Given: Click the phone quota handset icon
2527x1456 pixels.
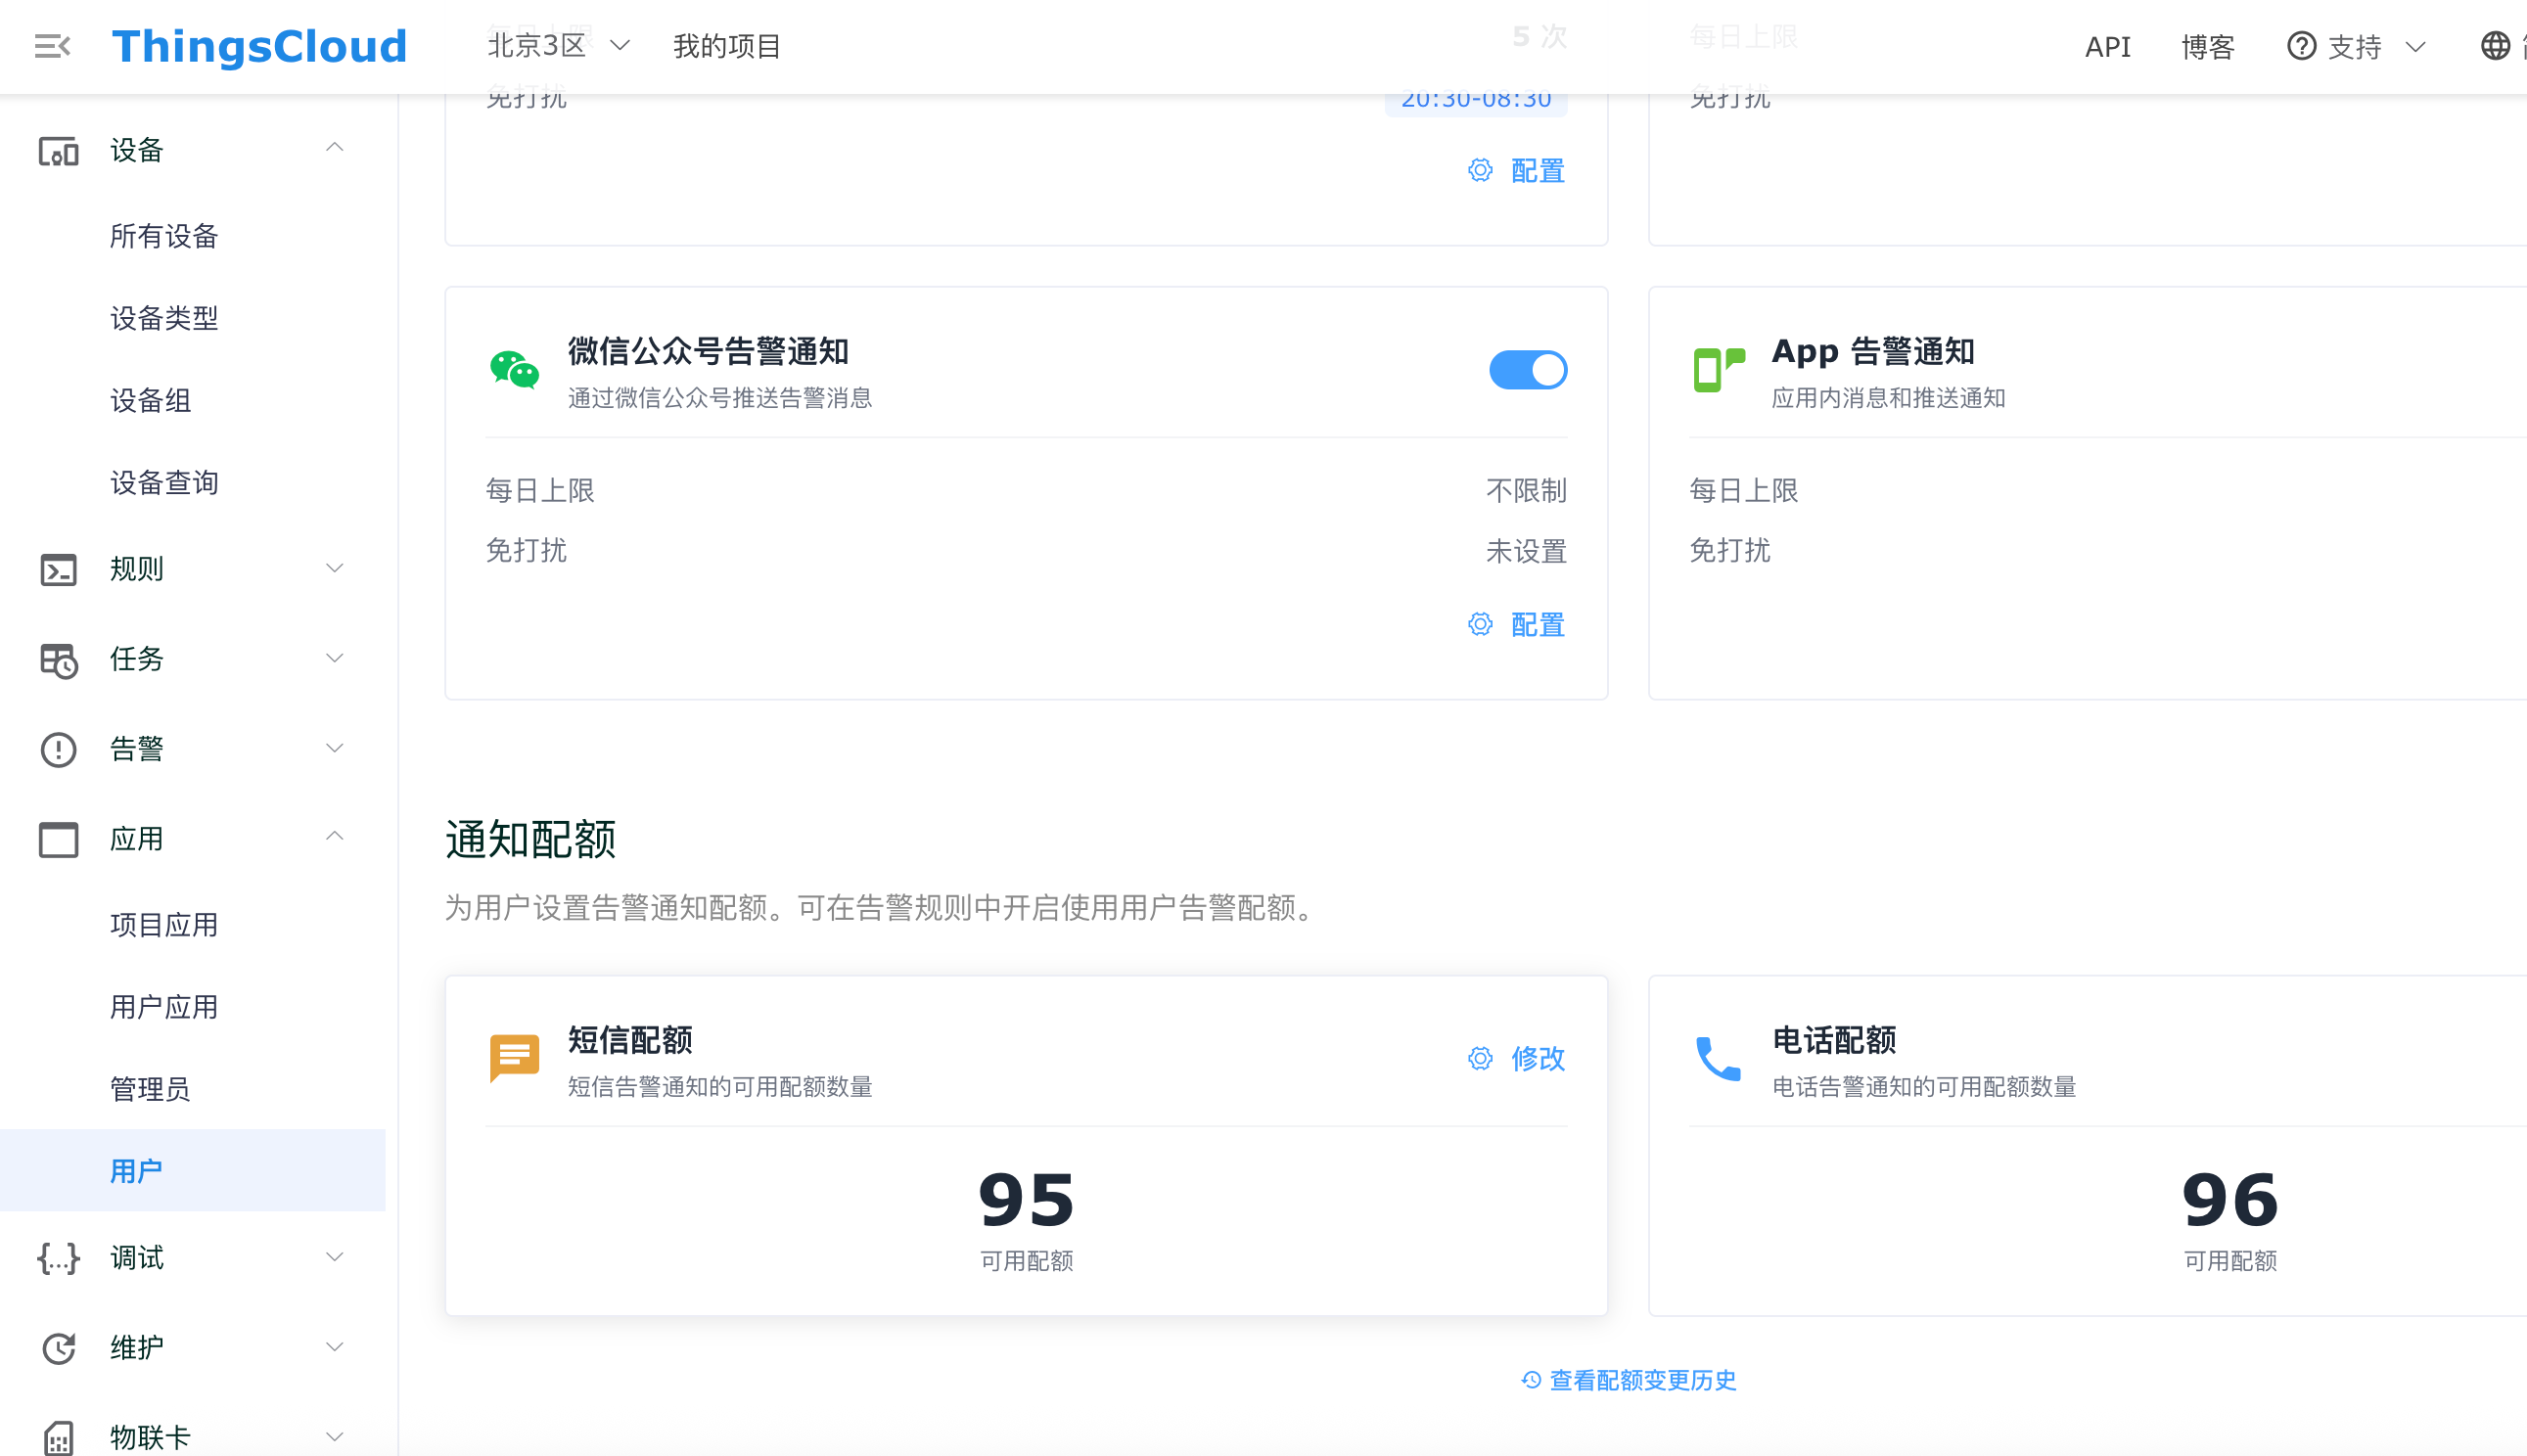Looking at the screenshot, I should click(1718, 1058).
